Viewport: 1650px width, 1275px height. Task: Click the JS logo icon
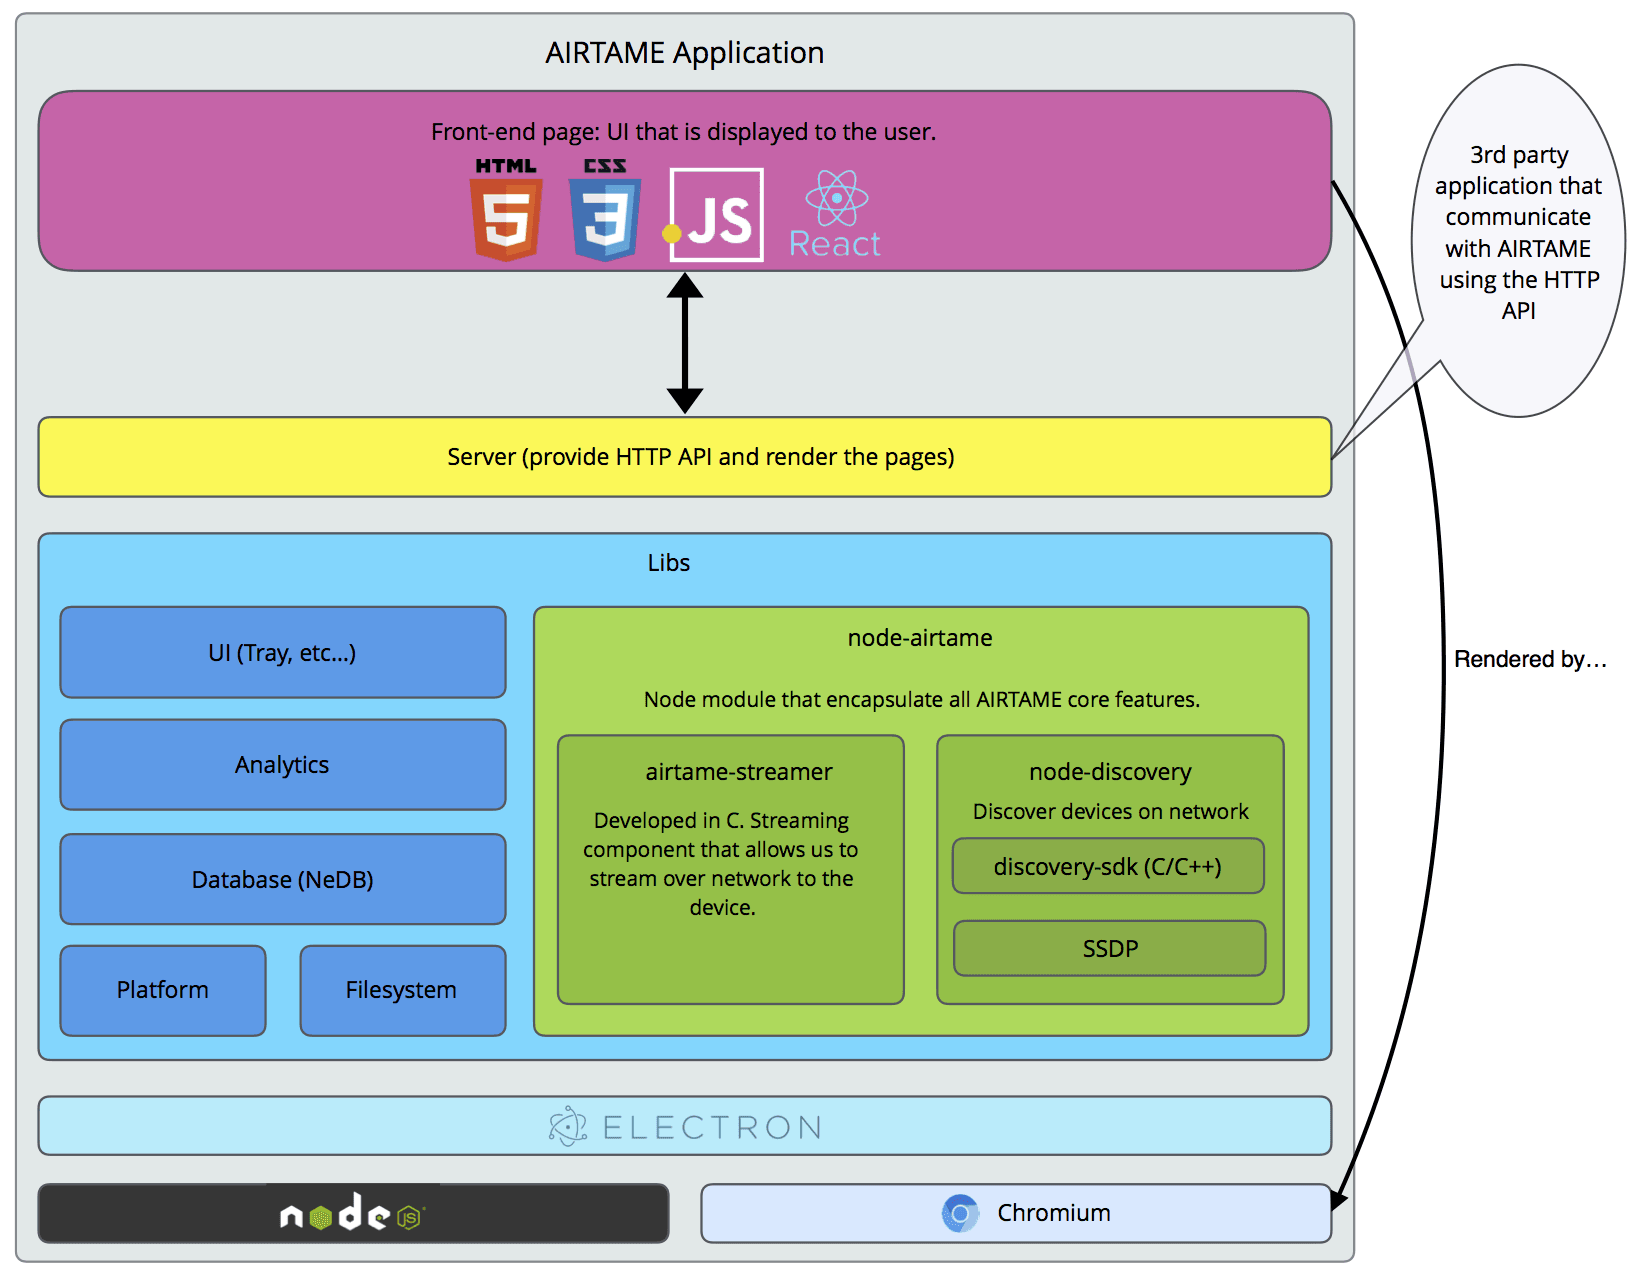716,215
